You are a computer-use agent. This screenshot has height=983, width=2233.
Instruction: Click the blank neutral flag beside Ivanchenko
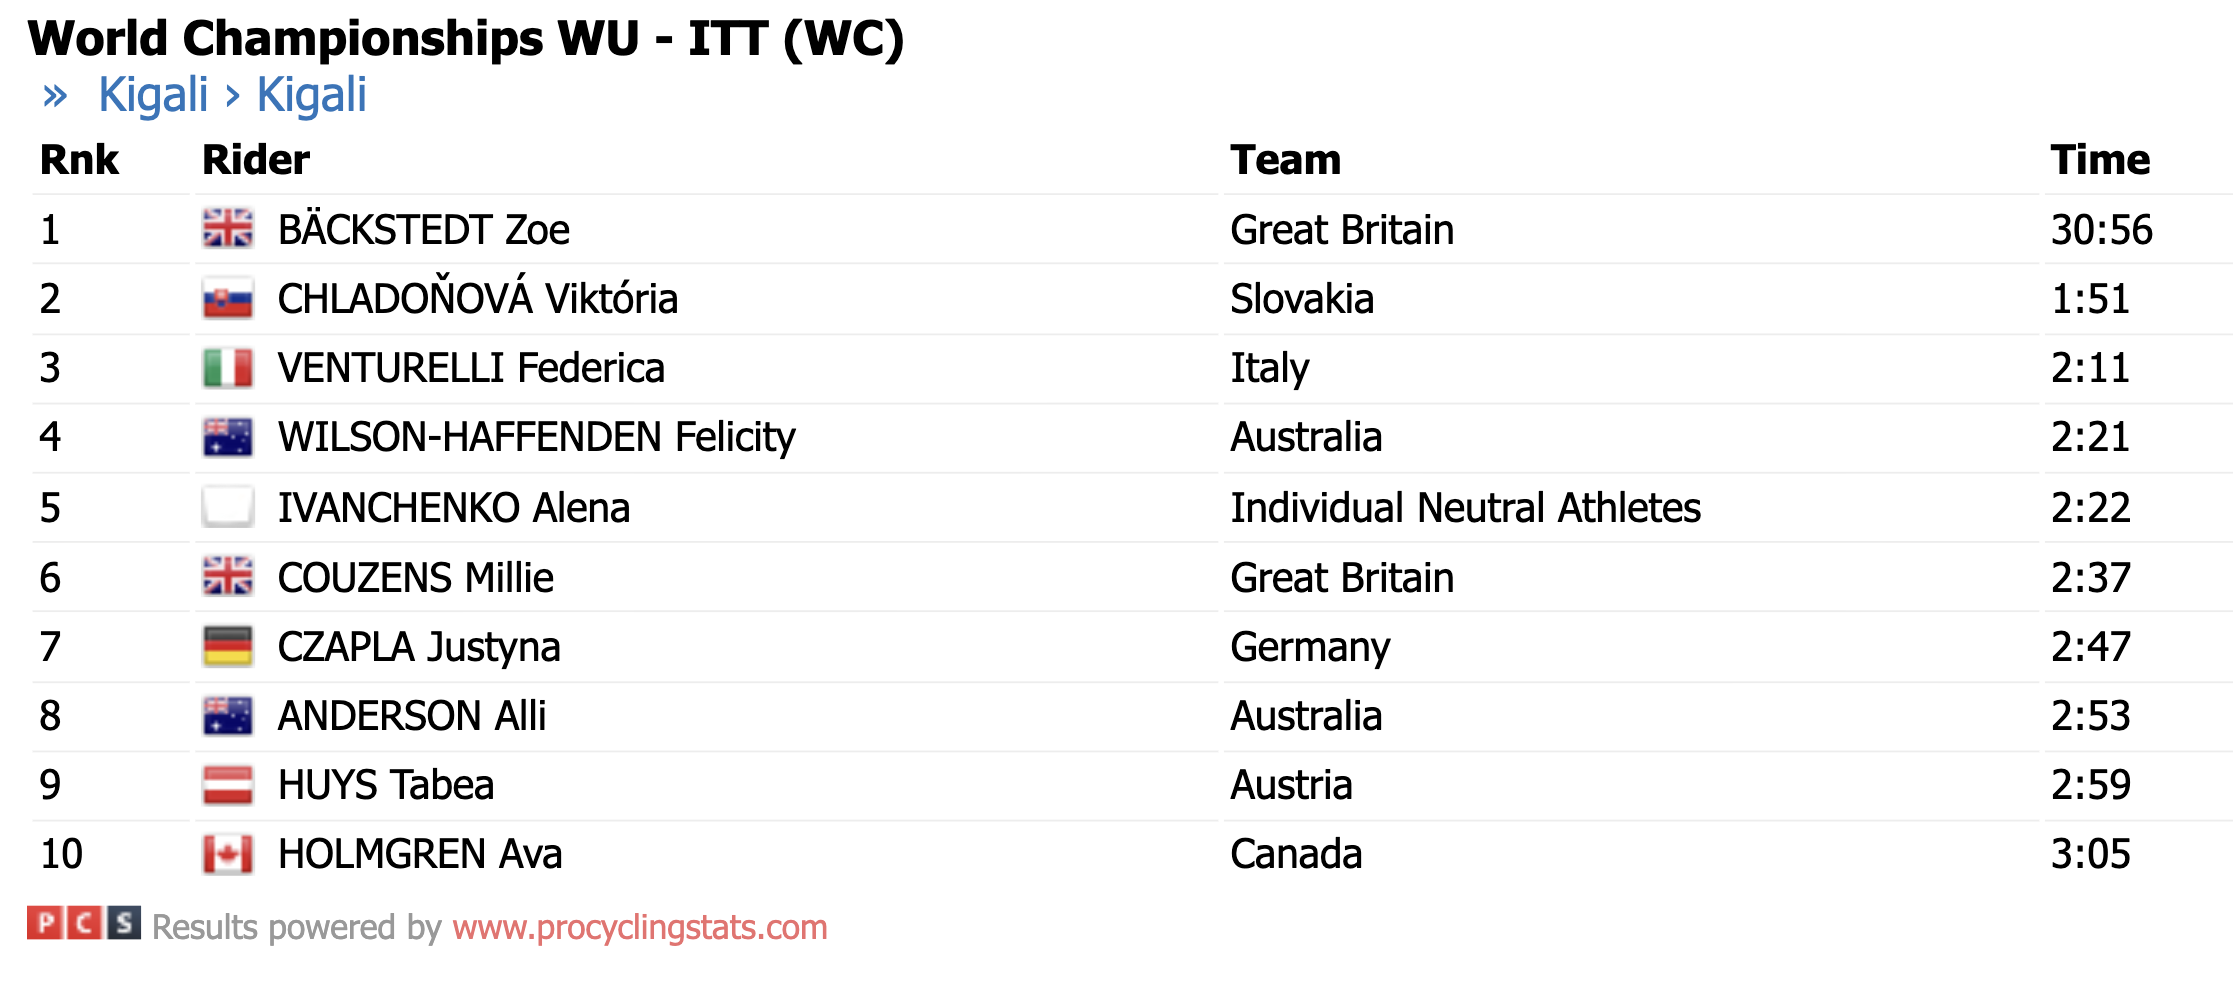pyautogui.click(x=227, y=507)
